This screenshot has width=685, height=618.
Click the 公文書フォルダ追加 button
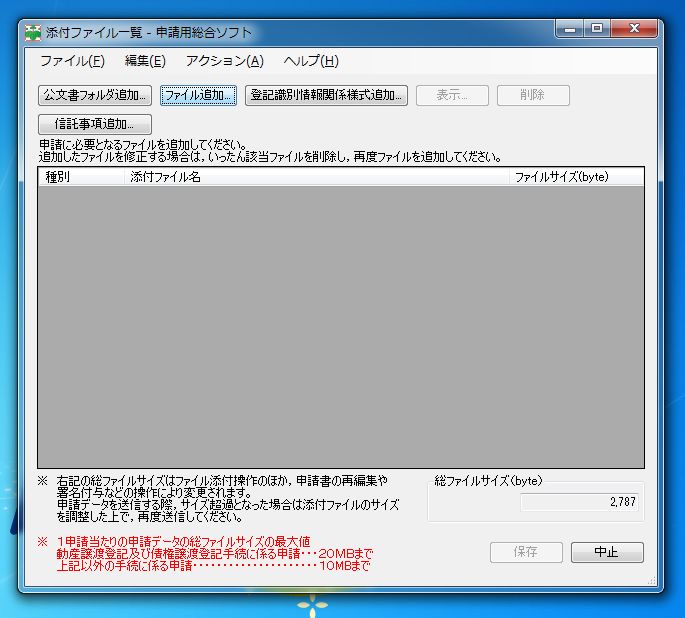tap(94, 96)
